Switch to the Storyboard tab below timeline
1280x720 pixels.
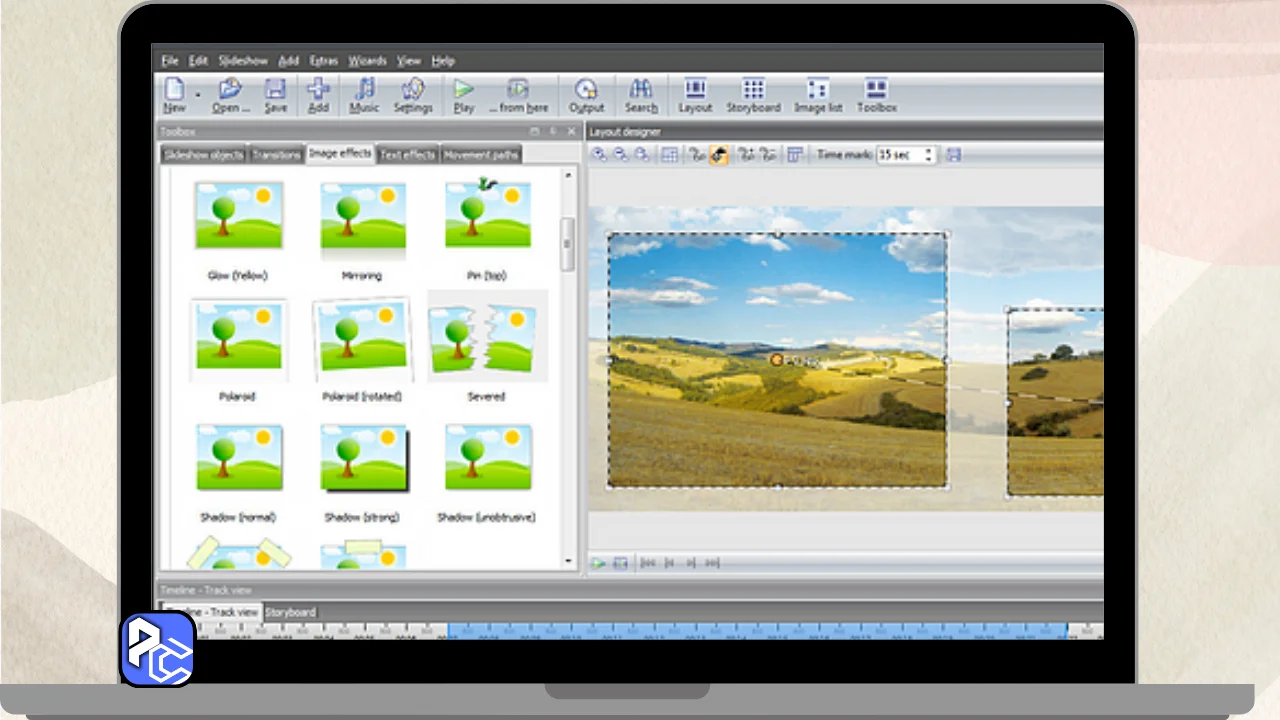click(x=290, y=612)
